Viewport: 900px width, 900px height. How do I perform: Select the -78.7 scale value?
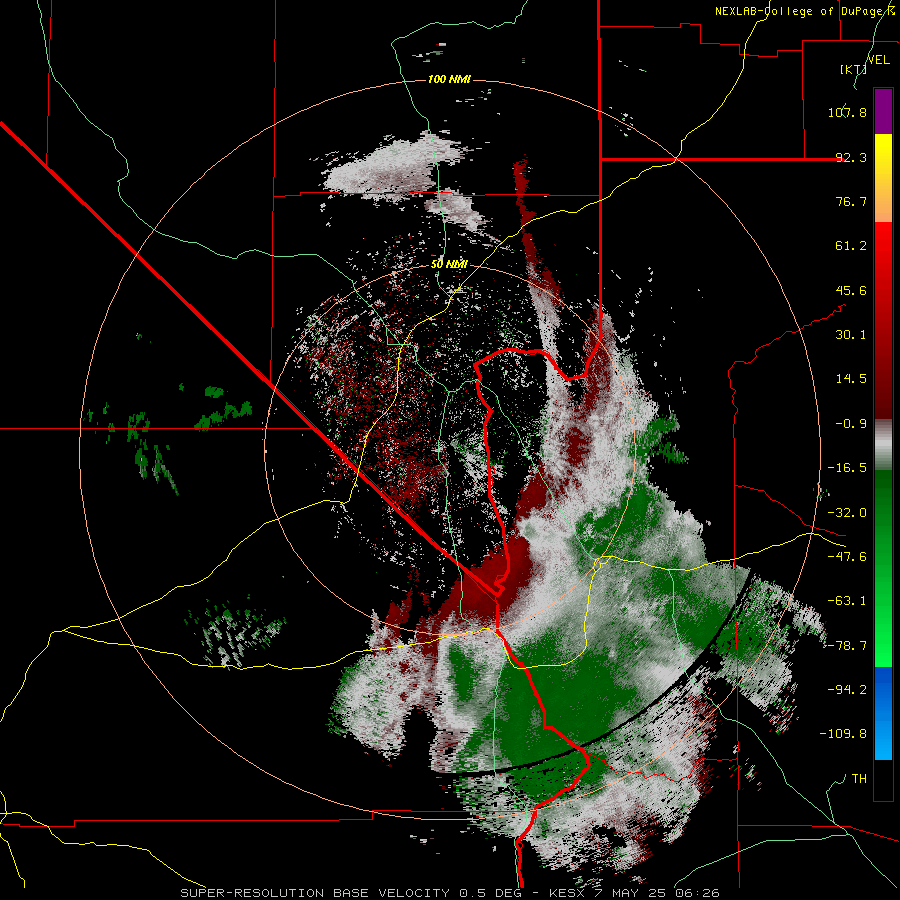[847, 646]
